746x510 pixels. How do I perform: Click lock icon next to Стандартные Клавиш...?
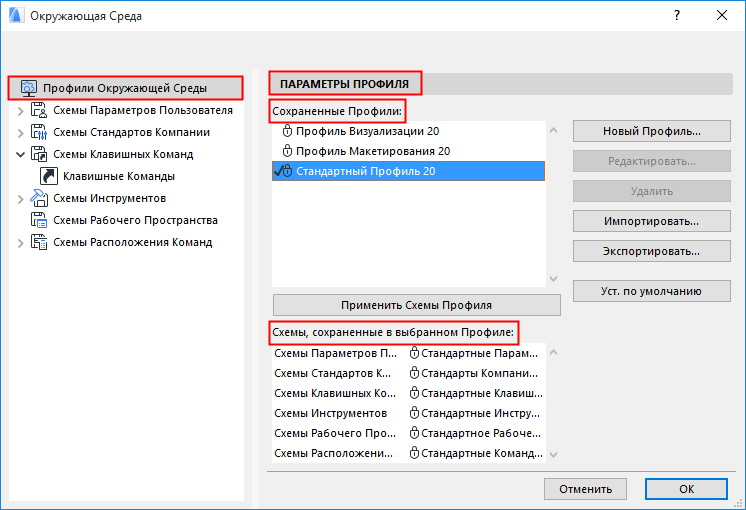[414, 393]
